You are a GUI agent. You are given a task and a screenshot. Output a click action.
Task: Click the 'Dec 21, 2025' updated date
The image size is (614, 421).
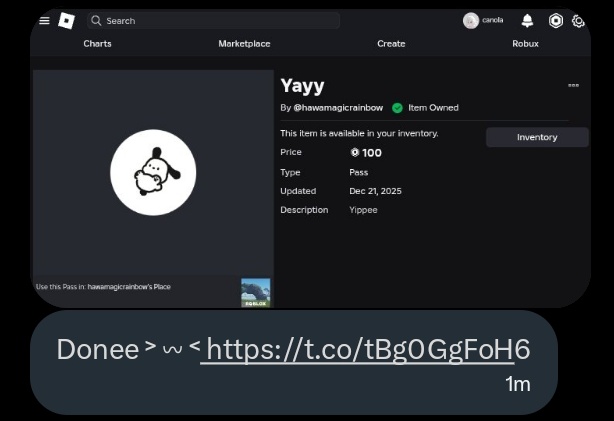(375, 191)
